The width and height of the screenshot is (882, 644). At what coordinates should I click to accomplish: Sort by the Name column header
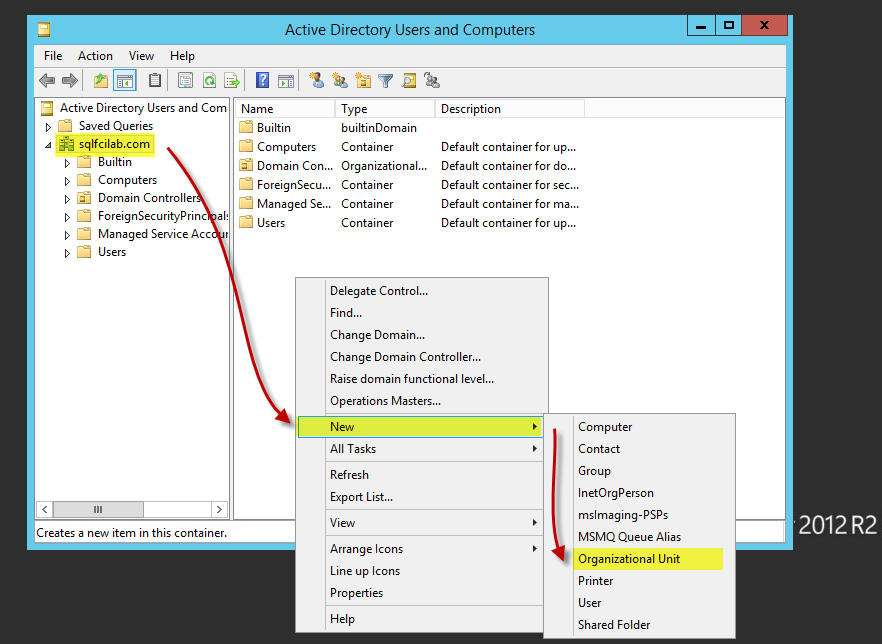pyautogui.click(x=285, y=109)
